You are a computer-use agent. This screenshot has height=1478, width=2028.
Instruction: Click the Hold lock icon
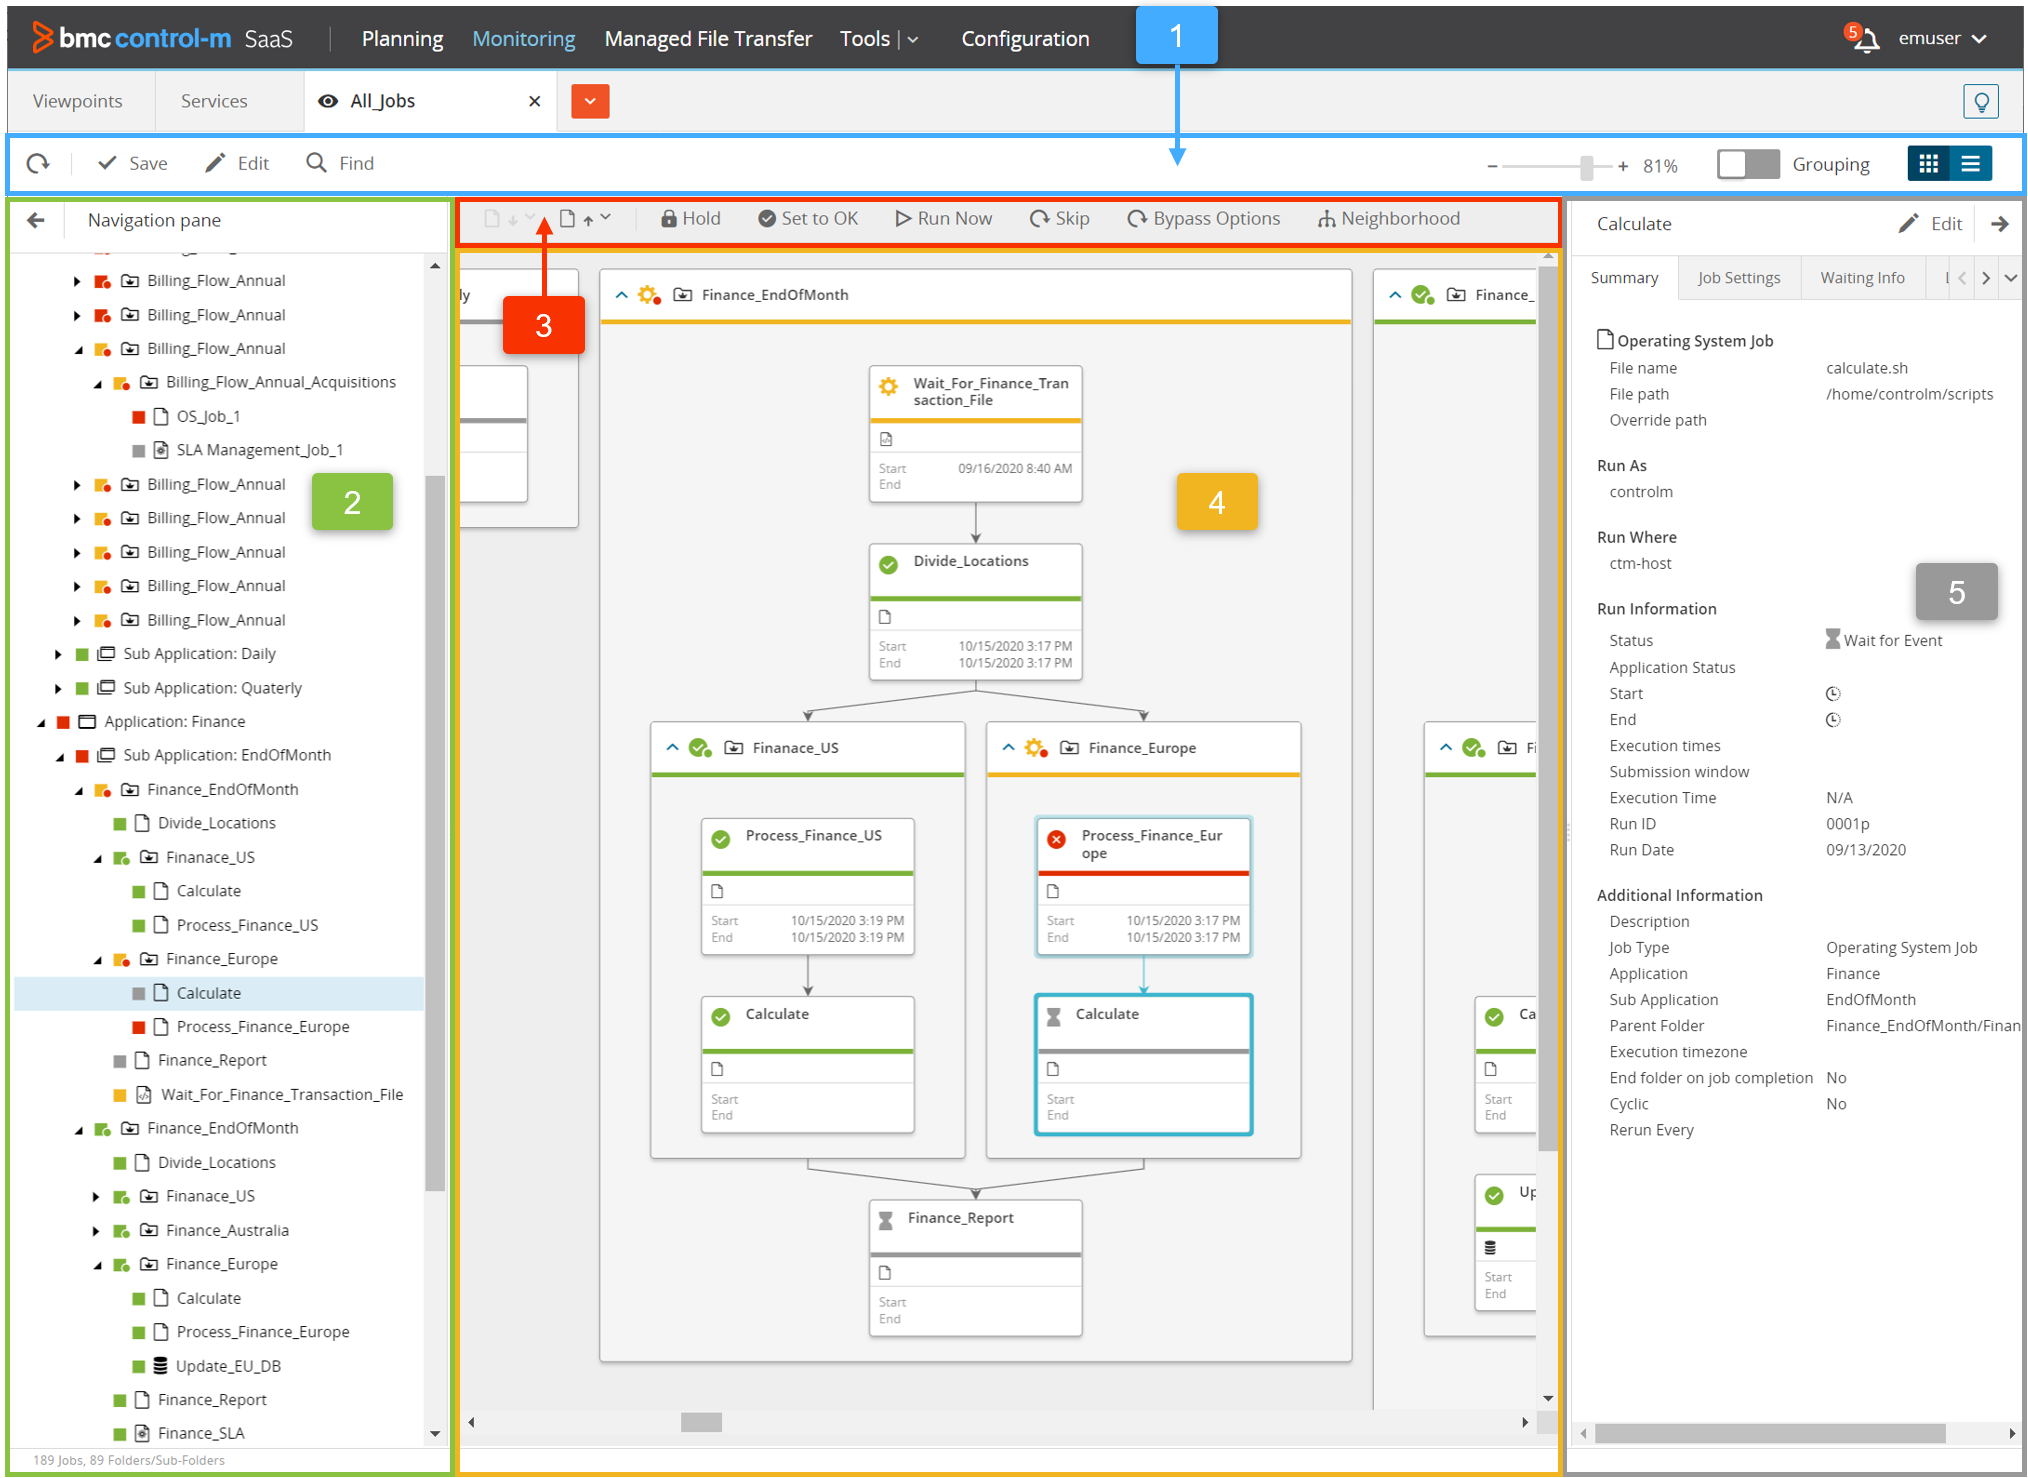(x=669, y=219)
